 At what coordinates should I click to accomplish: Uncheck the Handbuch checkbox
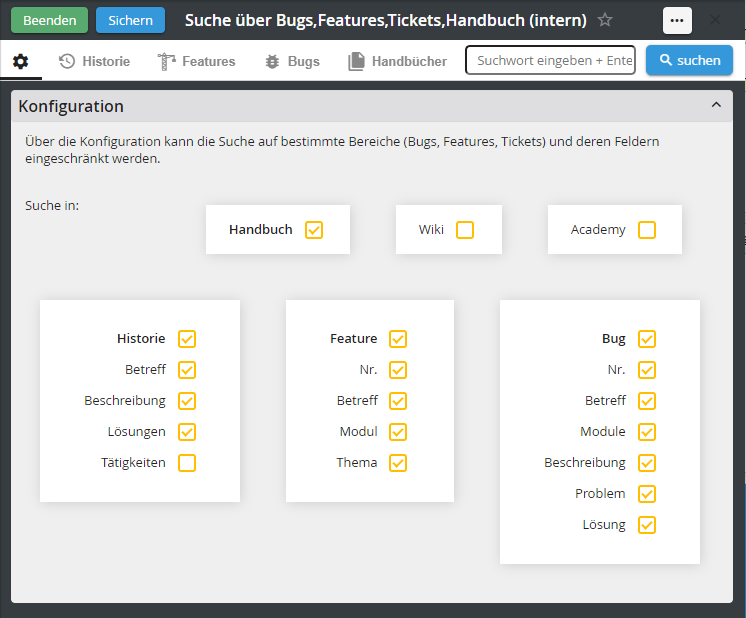[314, 230]
